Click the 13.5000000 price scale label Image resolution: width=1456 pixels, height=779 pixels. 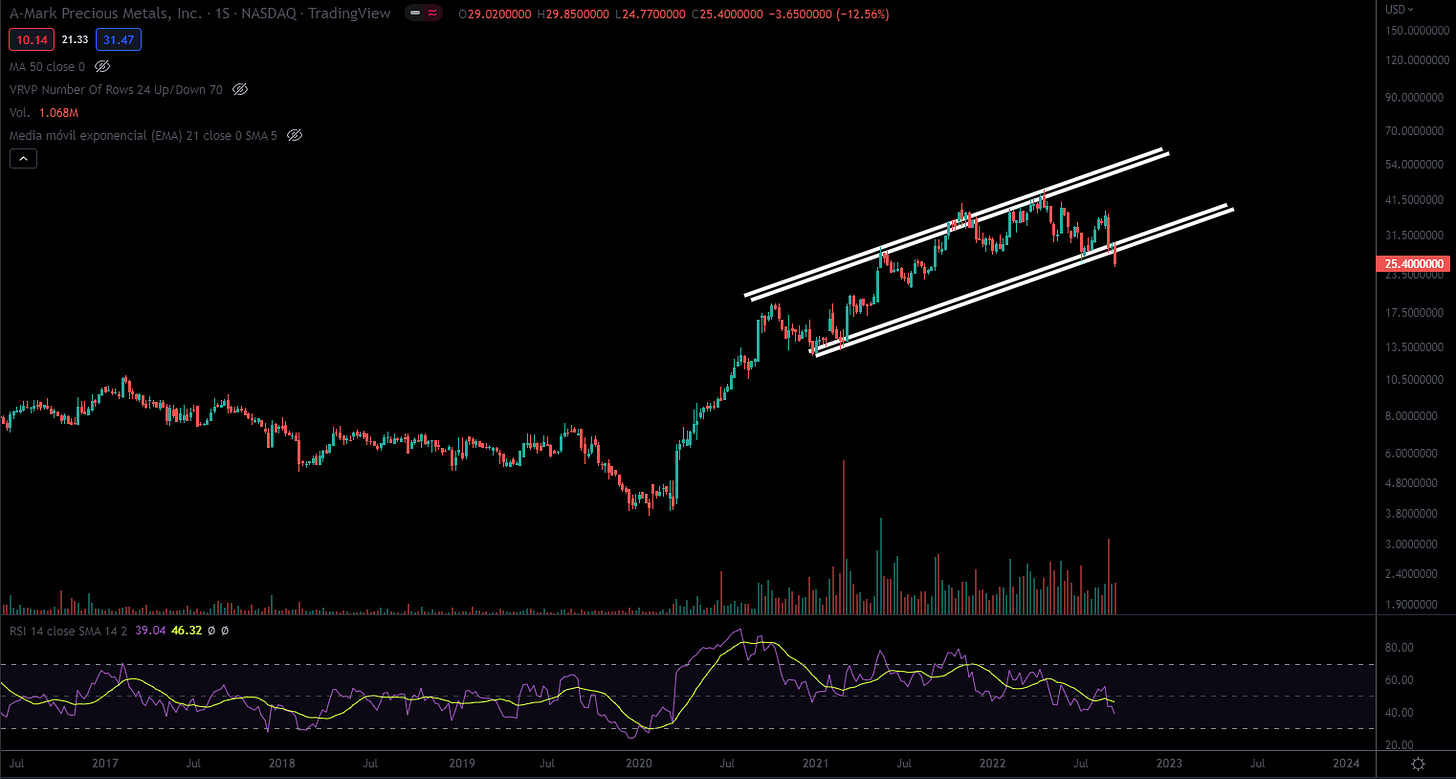click(x=1416, y=347)
